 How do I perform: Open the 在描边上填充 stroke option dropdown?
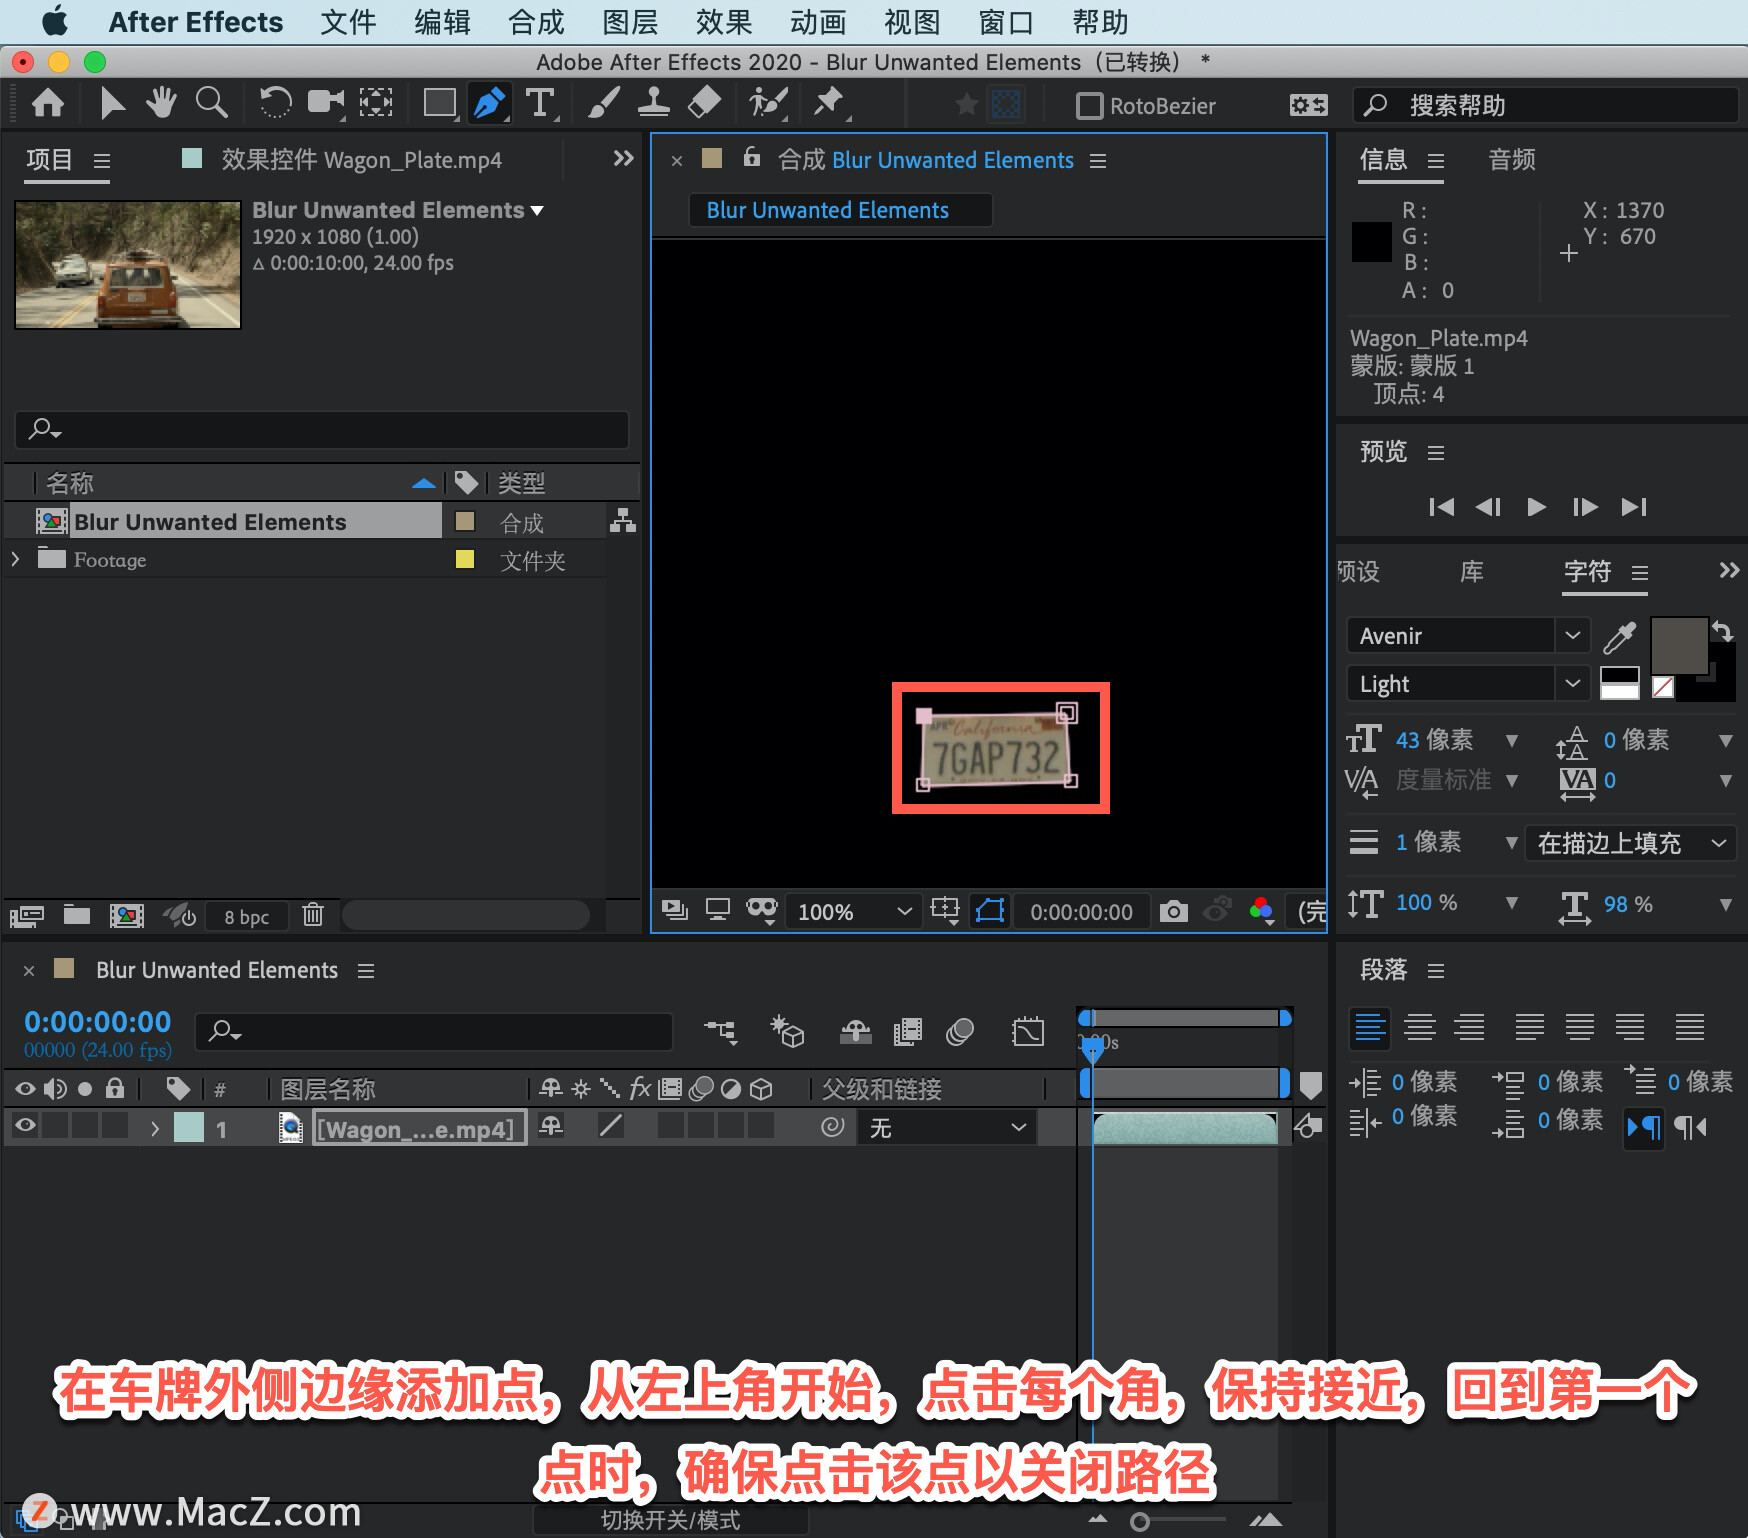pyautogui.click(x=1630, y=843)
